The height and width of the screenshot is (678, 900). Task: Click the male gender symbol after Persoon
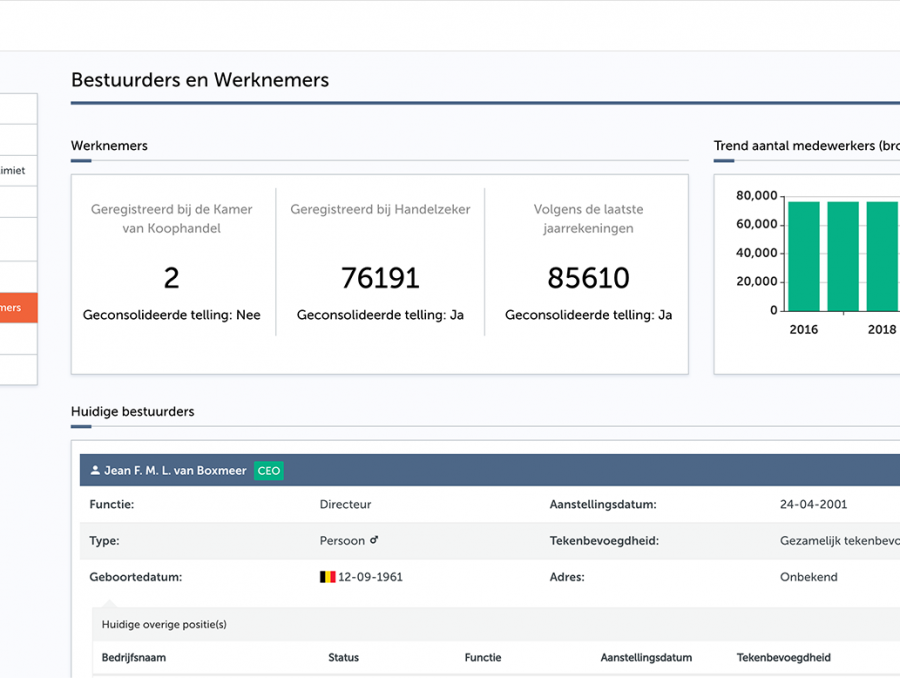[374, 540]
